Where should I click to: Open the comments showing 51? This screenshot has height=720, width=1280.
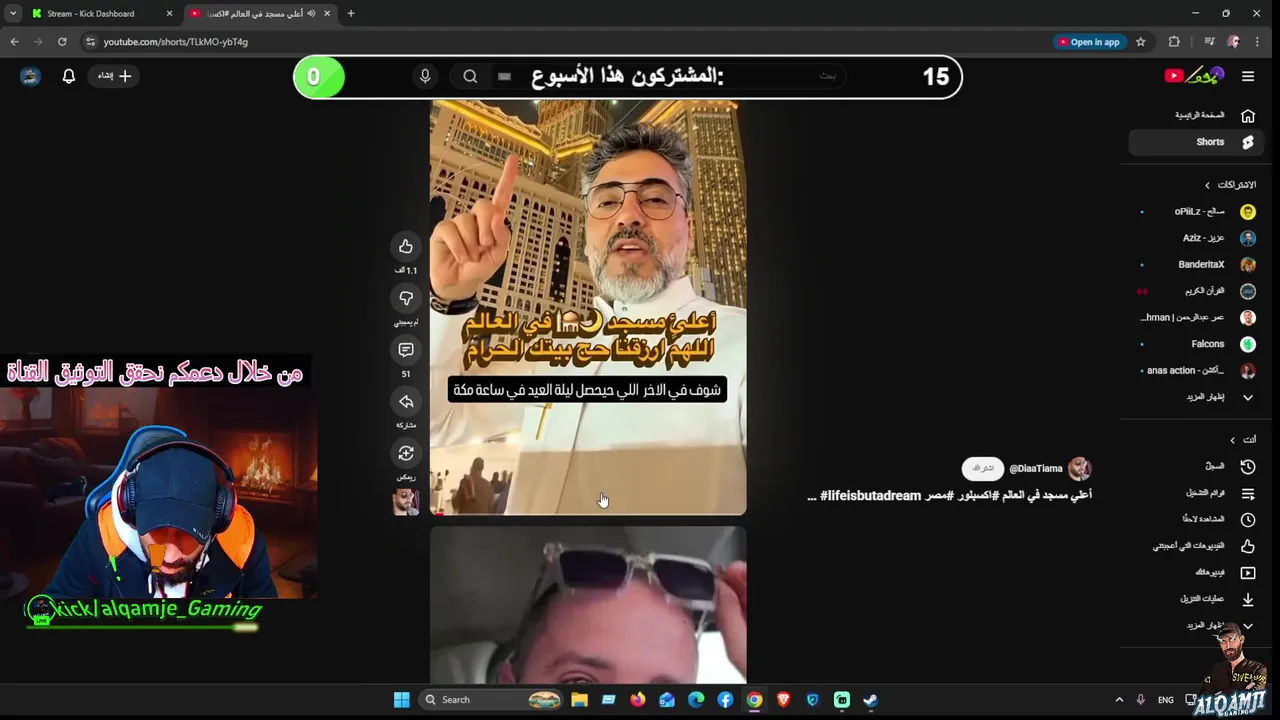(x=406, y=350)
